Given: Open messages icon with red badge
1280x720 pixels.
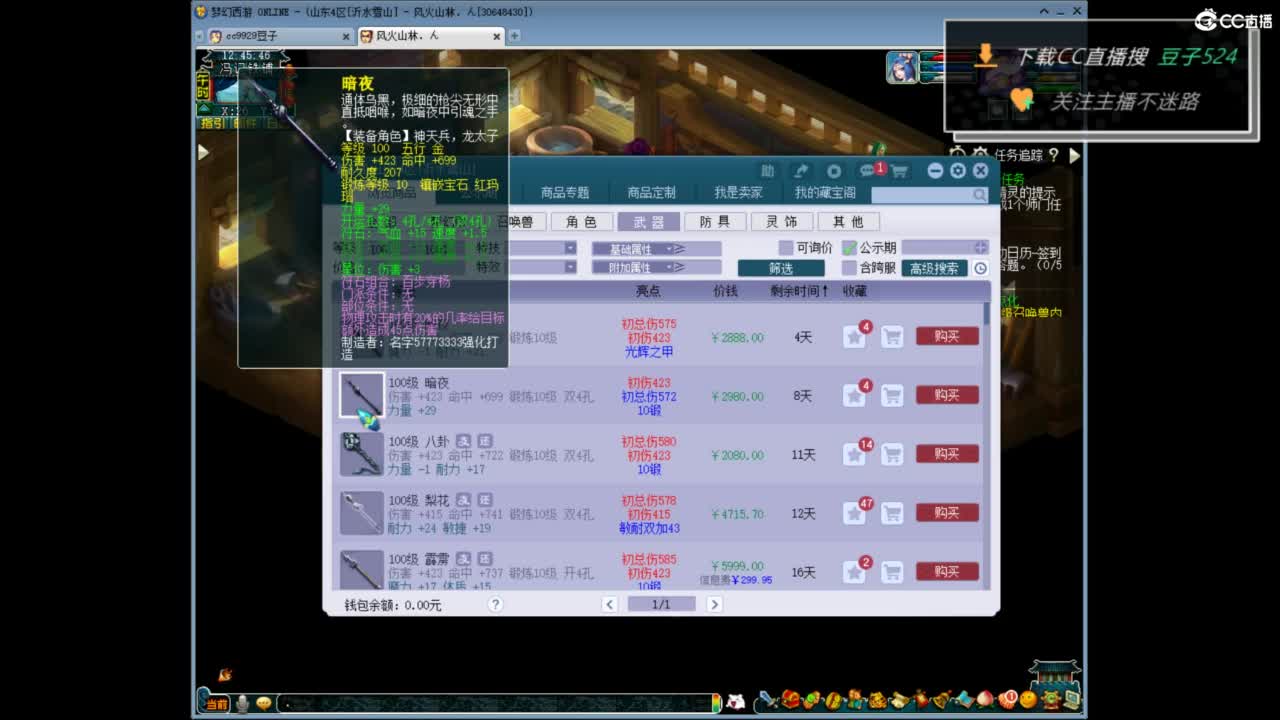Looking at the screenshot, I should tap(868, 171).
